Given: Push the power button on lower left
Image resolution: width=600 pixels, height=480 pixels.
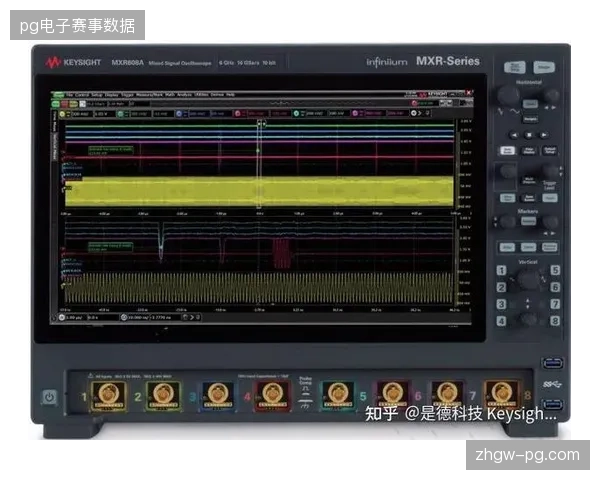Looking at the screenshot, I should (x=49, y=397).
